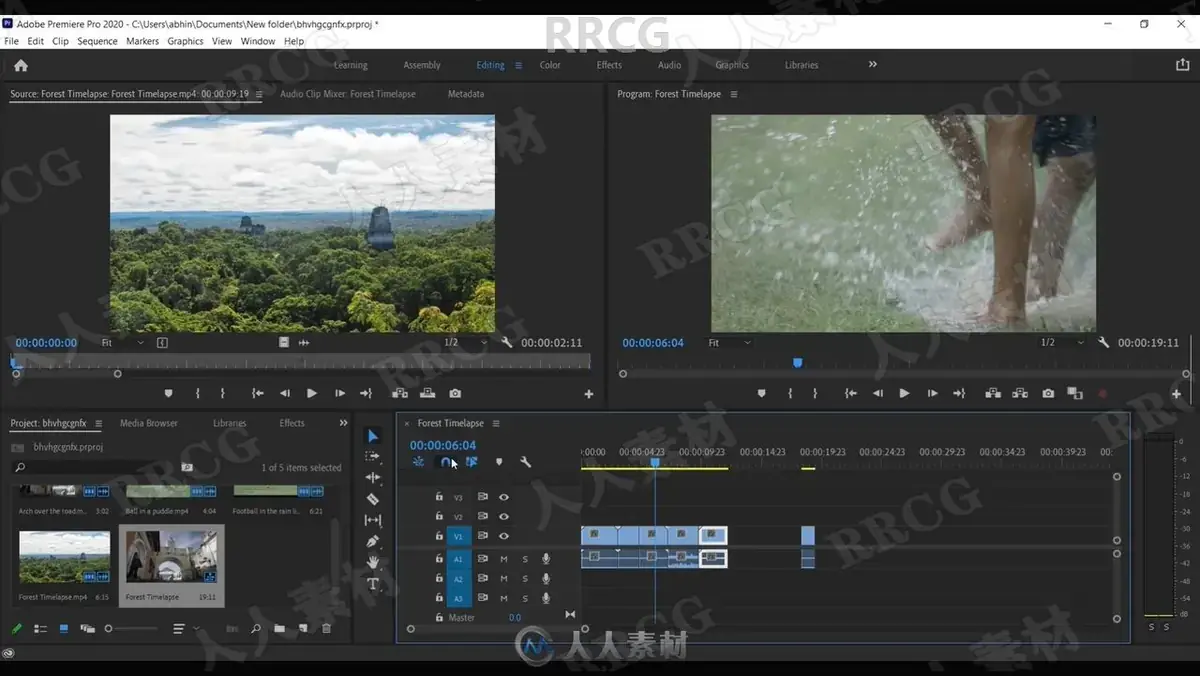
Task: Switch to the Audio workspace
Action: (x=669, y=65)
